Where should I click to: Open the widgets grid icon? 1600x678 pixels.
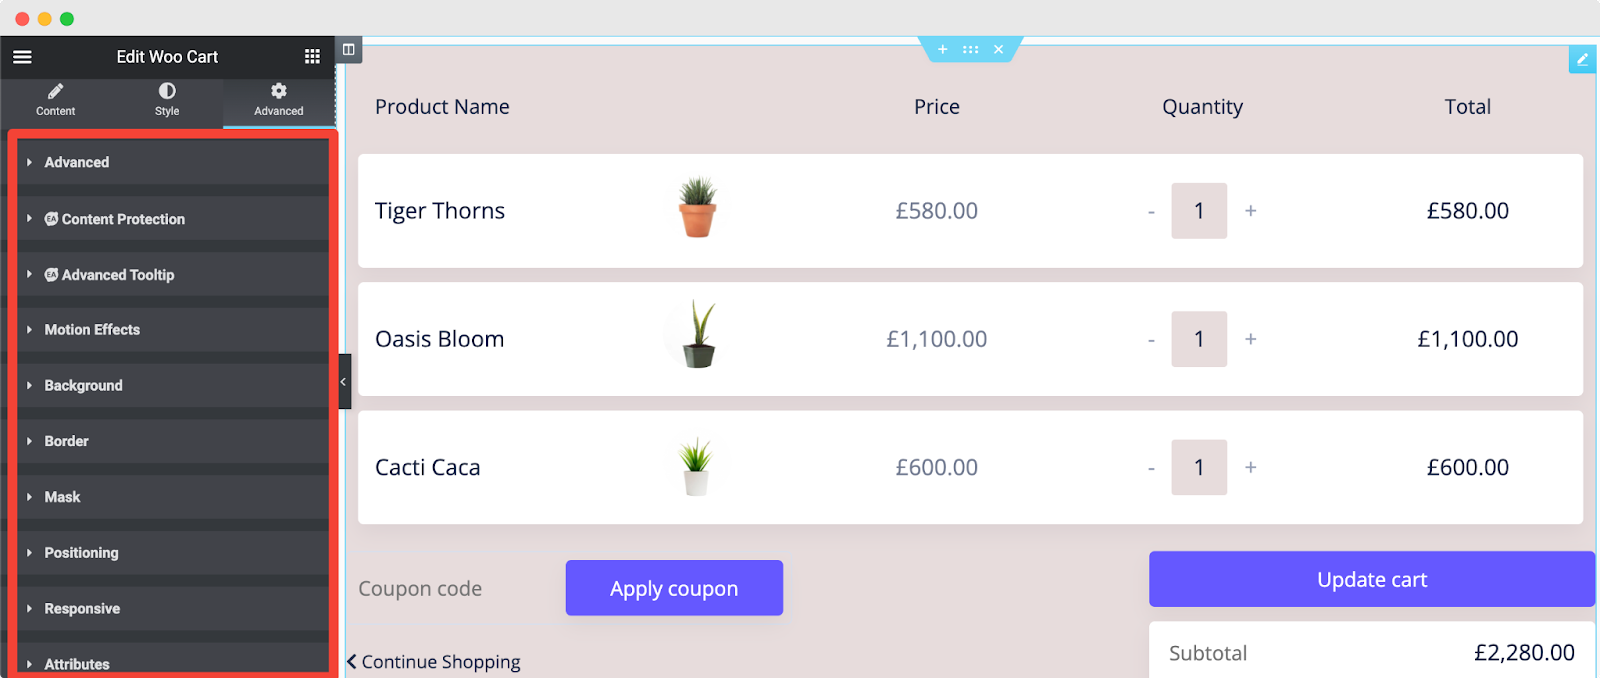click(312, 57)
